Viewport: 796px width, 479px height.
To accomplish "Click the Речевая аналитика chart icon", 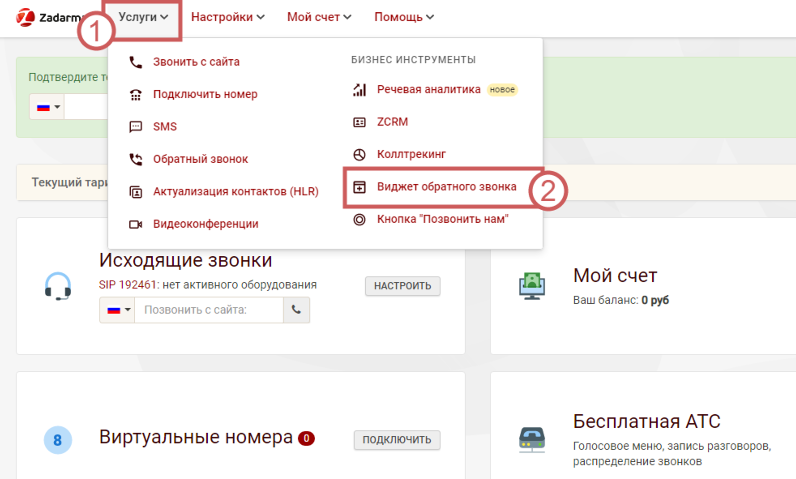I will tap(360, 90).
